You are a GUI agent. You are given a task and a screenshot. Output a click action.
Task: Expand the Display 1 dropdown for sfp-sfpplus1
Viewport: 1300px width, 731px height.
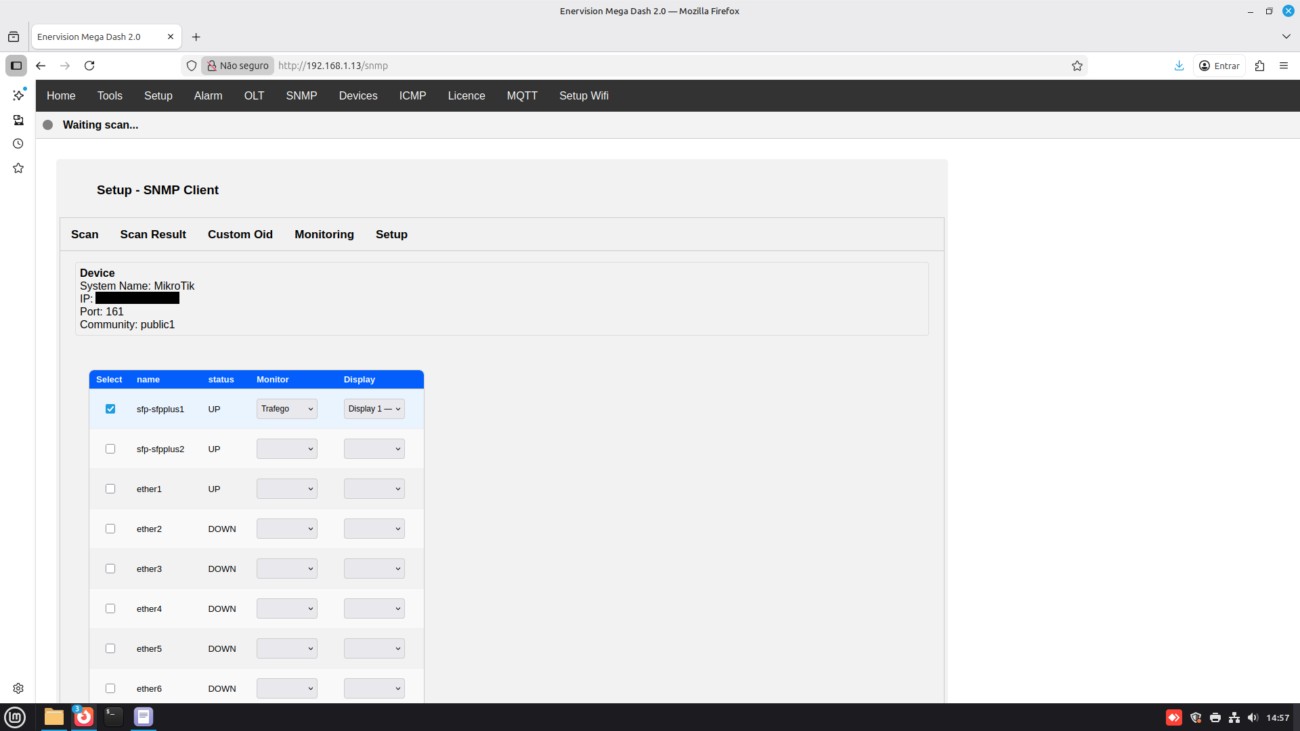(374, 409)
